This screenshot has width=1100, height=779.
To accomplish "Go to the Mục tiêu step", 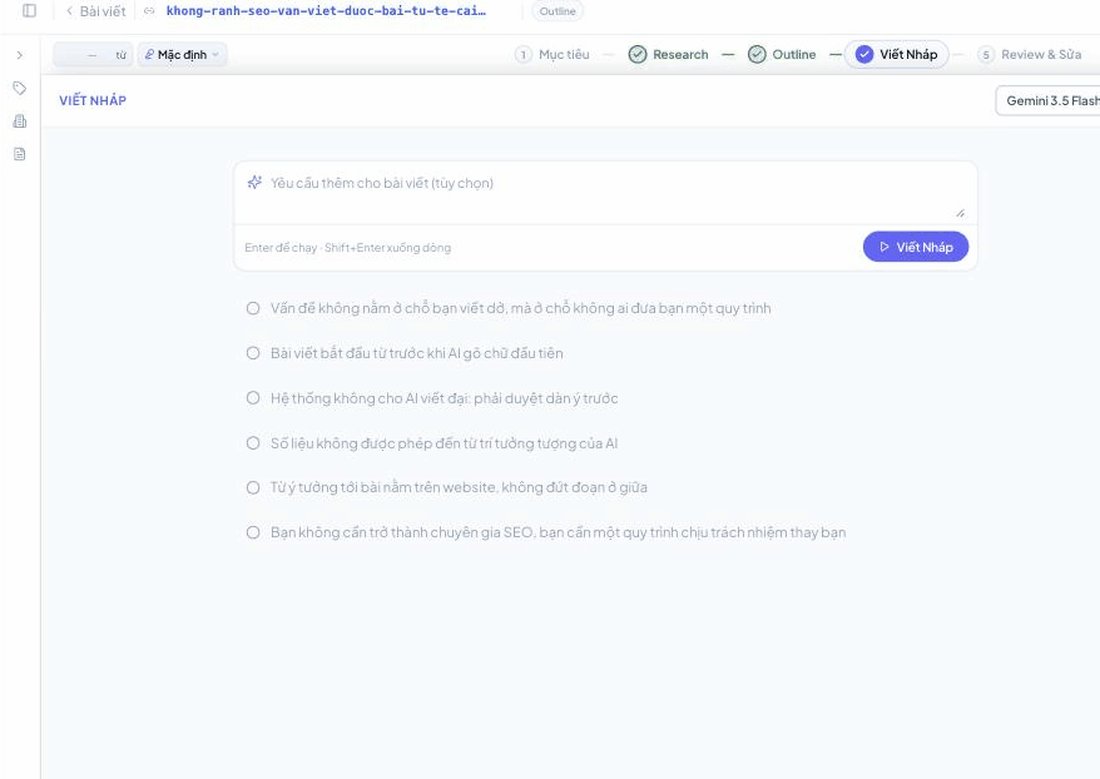I will tap(553, 54).
